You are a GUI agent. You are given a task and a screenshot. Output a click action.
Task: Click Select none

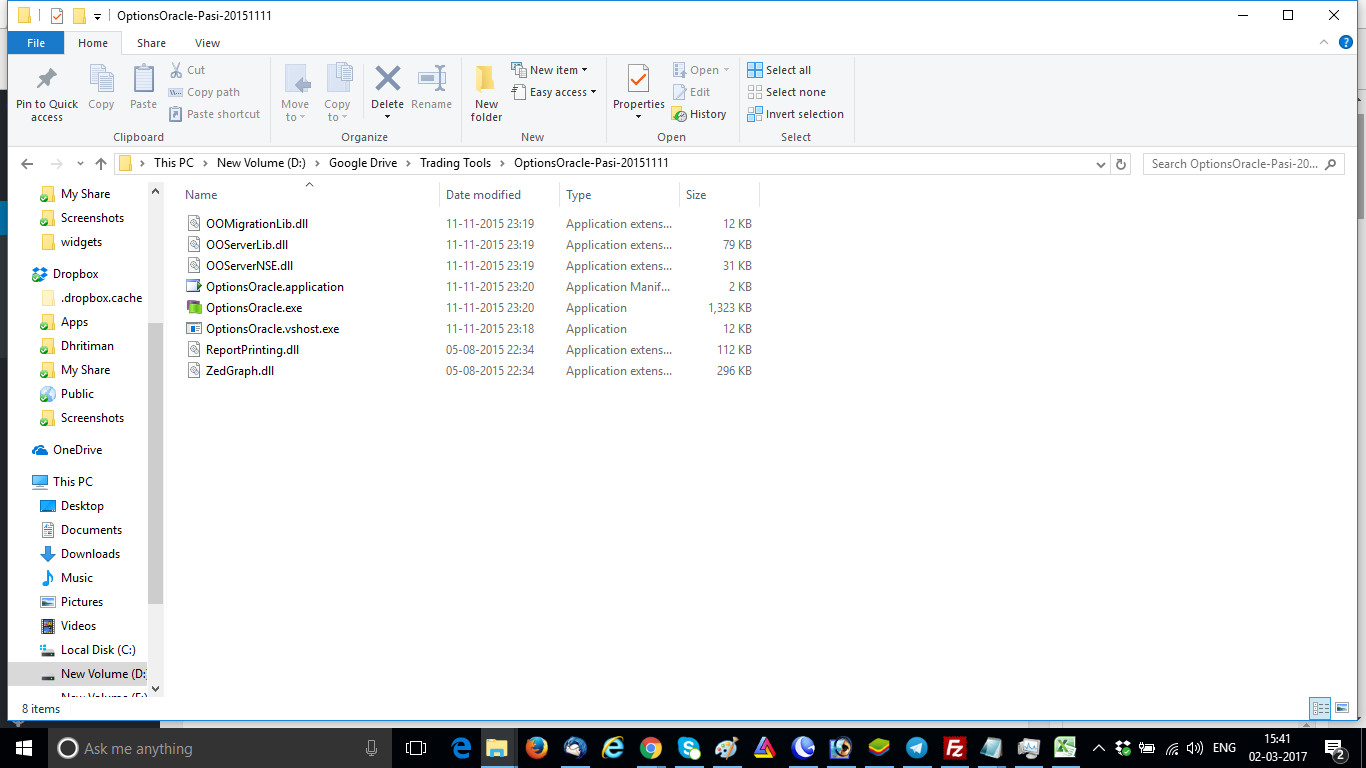[786, 92]
